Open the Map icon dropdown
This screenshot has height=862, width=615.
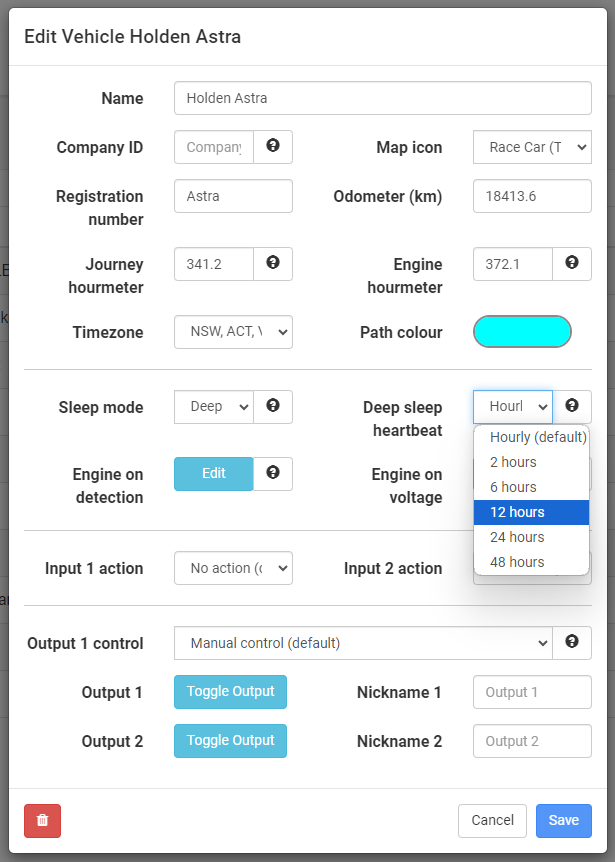coord(532,147)
